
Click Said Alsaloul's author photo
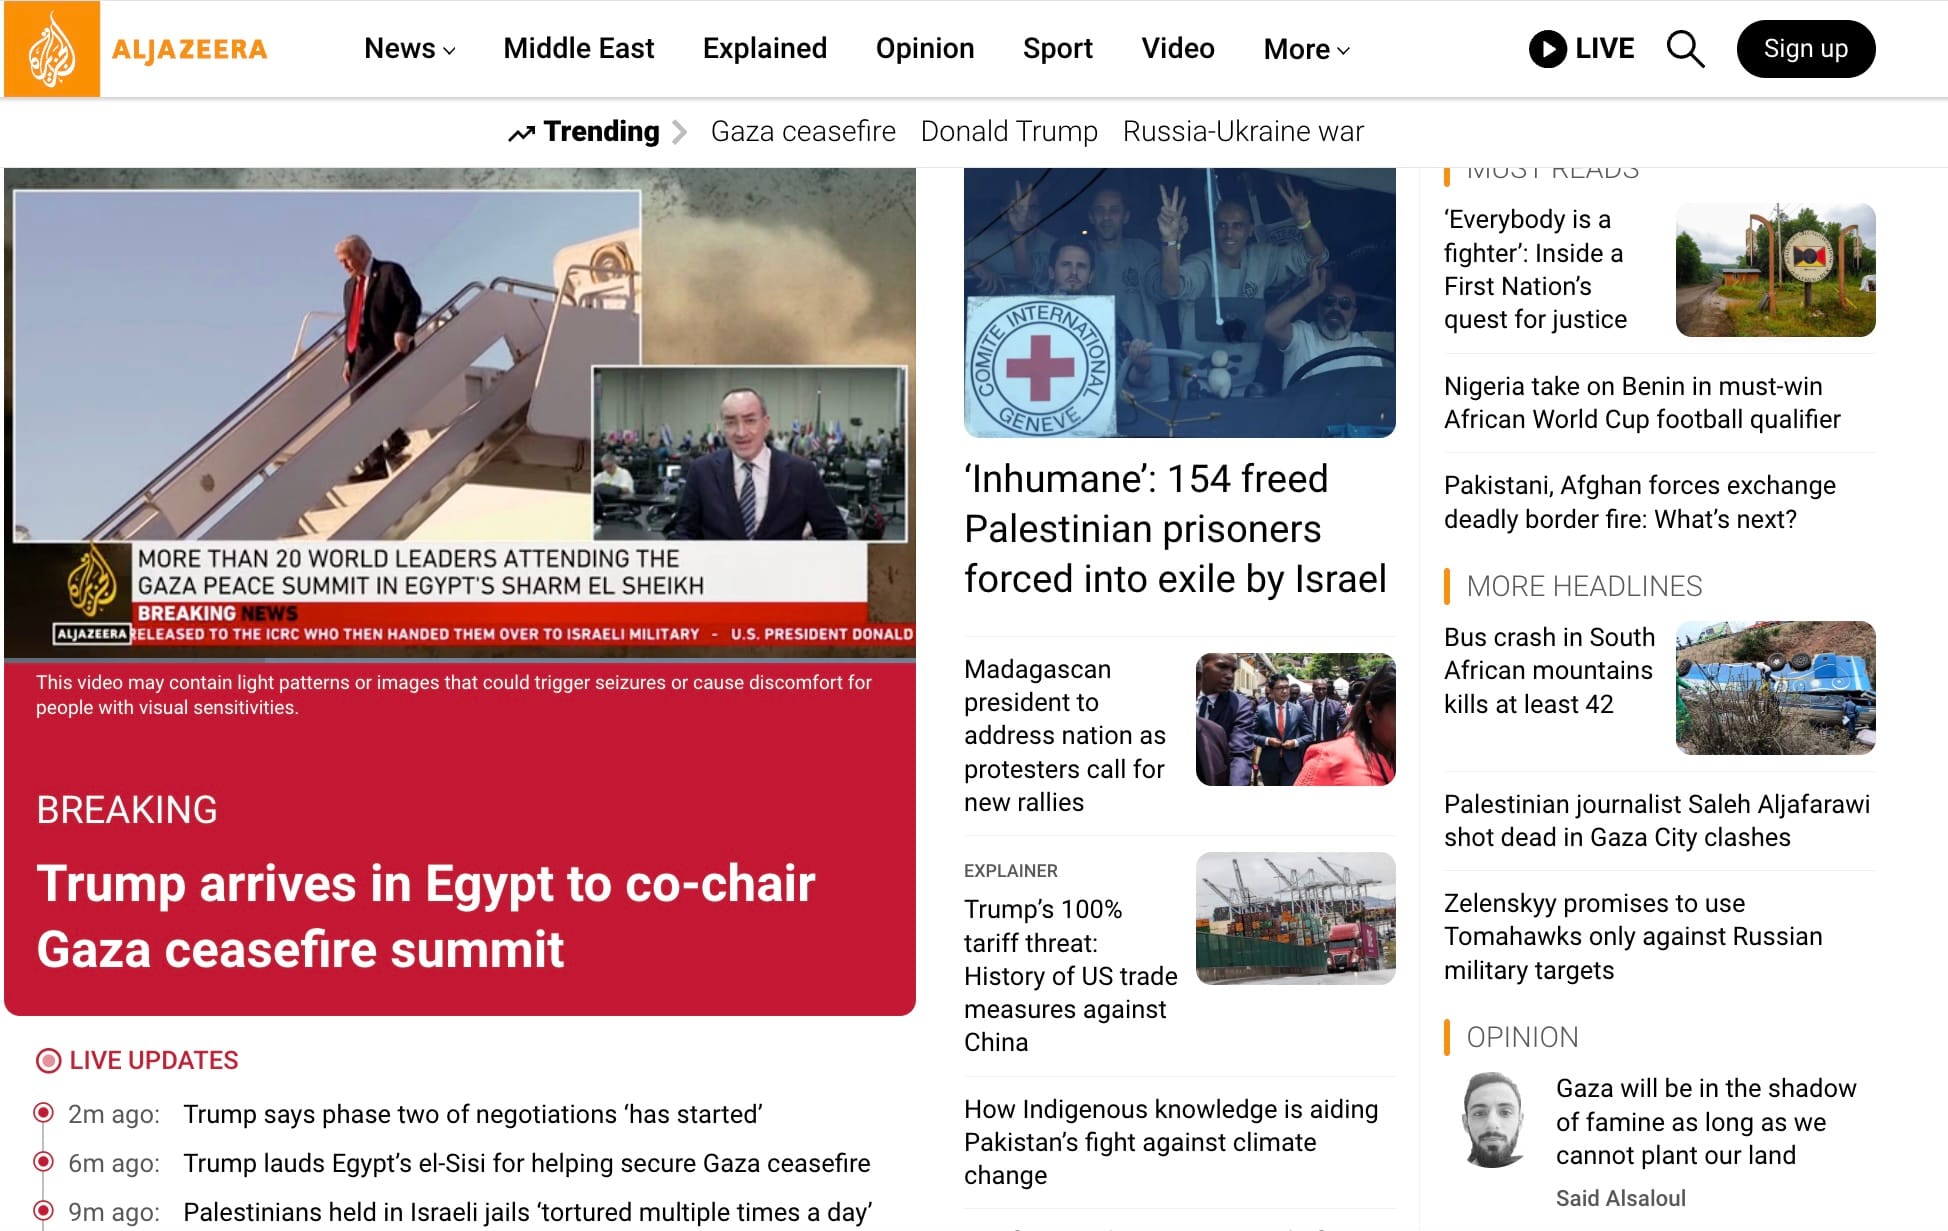tap(1493, 1121)
